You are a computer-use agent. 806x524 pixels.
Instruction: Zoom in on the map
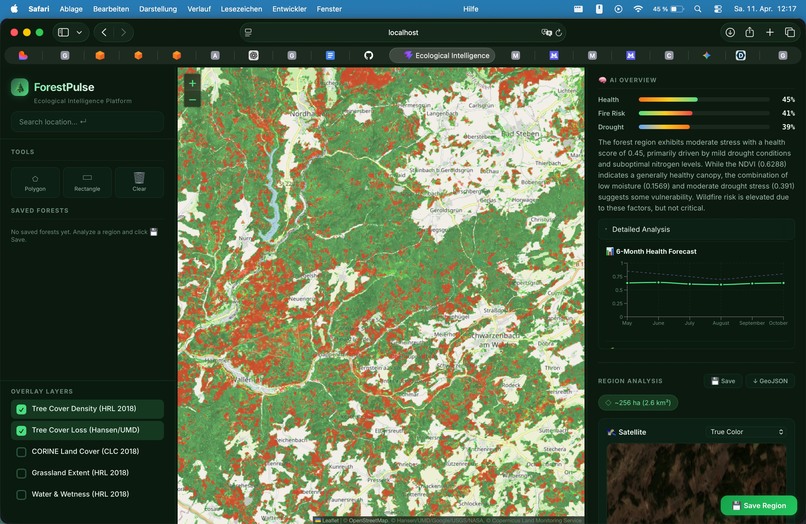pos(192,83)
